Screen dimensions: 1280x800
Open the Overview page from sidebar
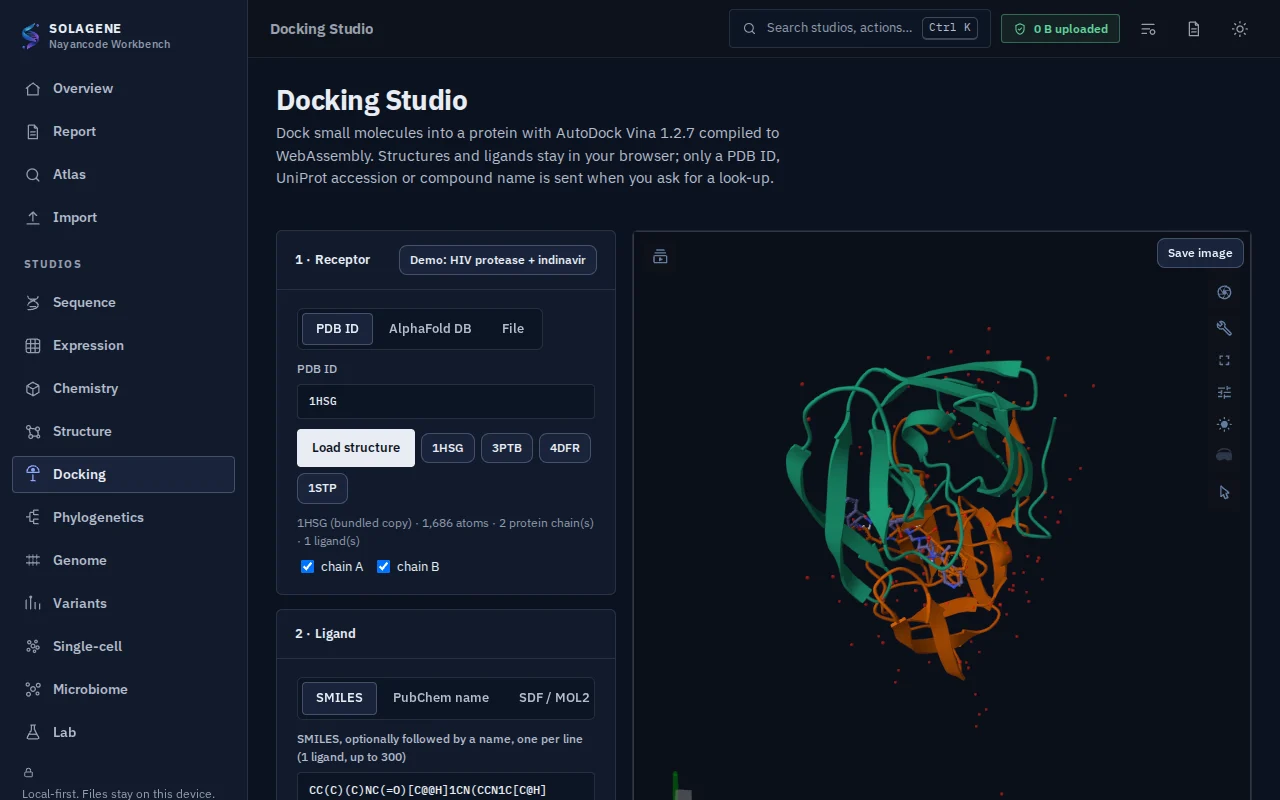[x=123, y=88]
